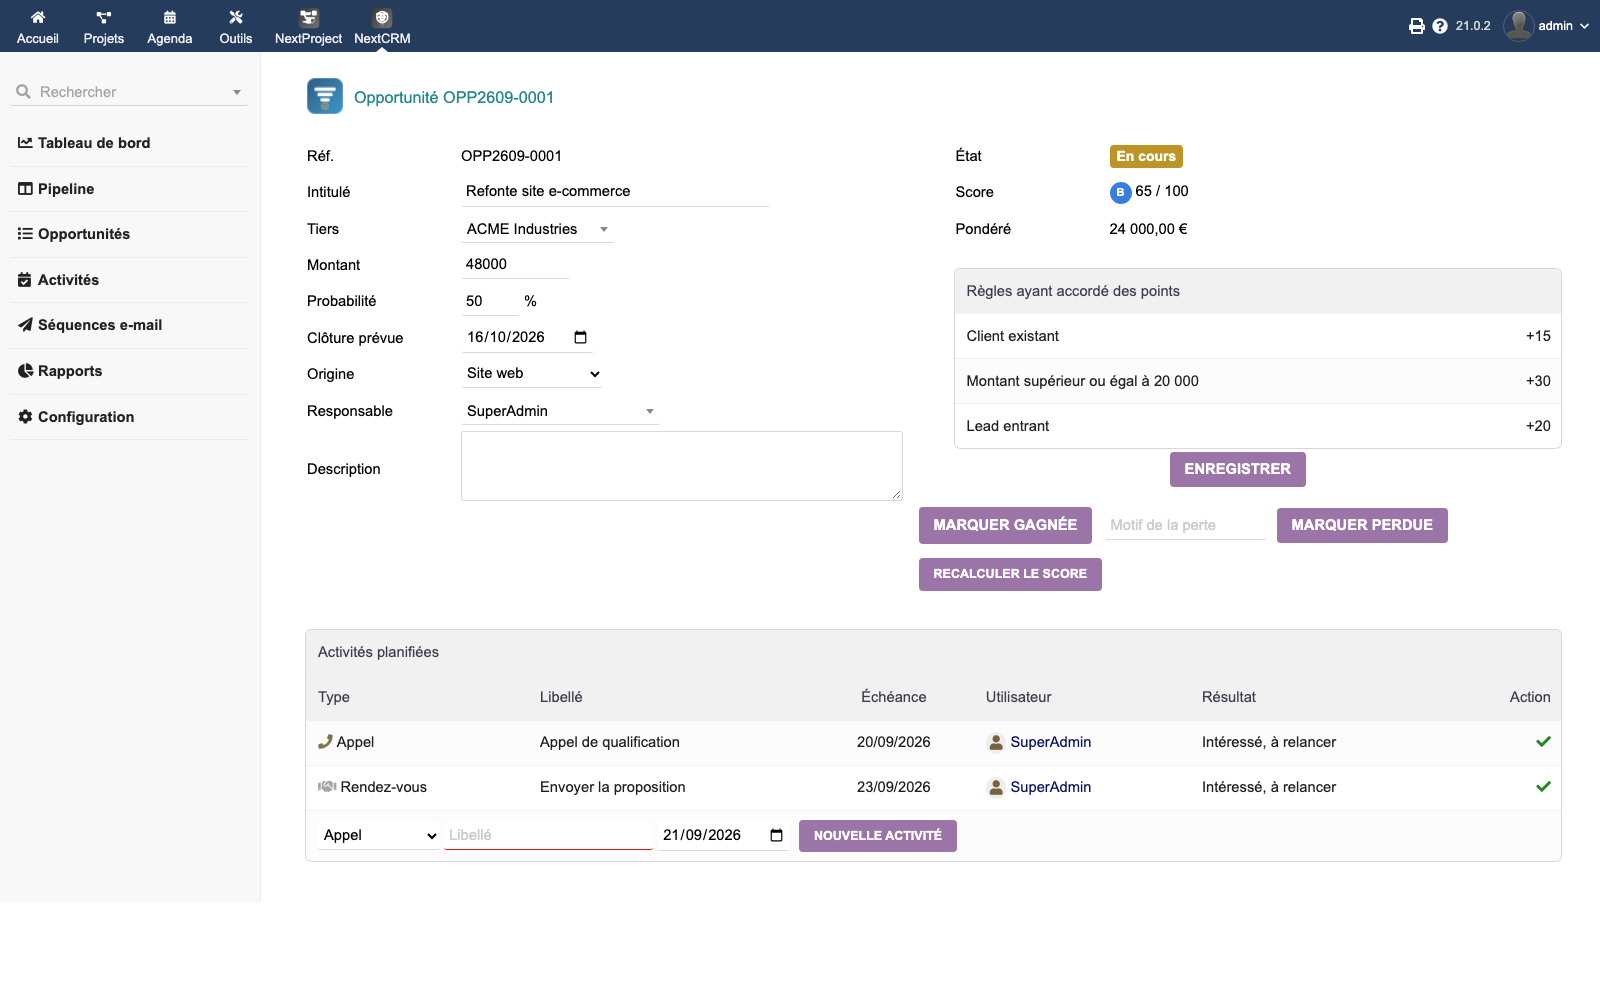
Task: Click the opportunity funnel icon by the title
Action: tap(325, 96)
